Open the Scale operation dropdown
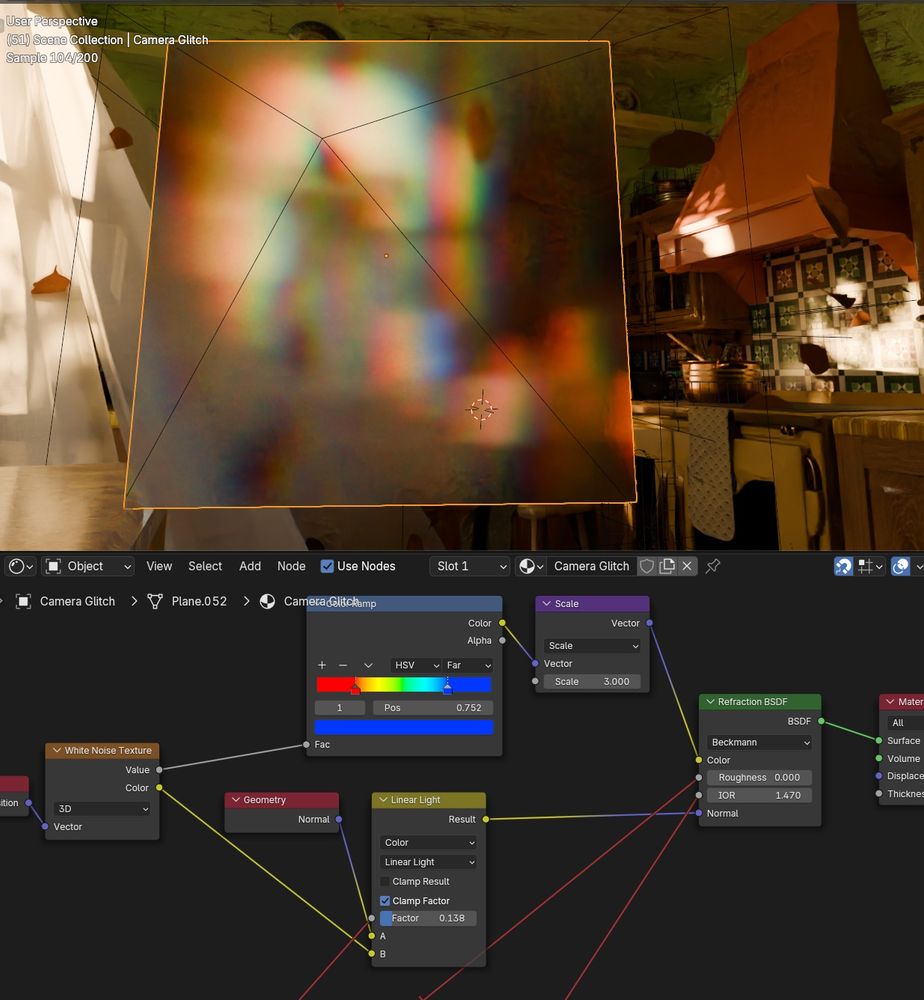 click(x=592, y=646)
